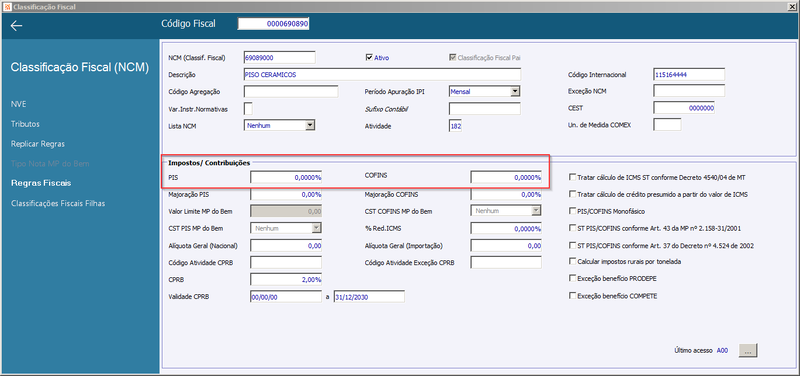This screenshot has height=376, width=800.
Task: Click the Exceção NCM field
Action: tap(689, 91)
